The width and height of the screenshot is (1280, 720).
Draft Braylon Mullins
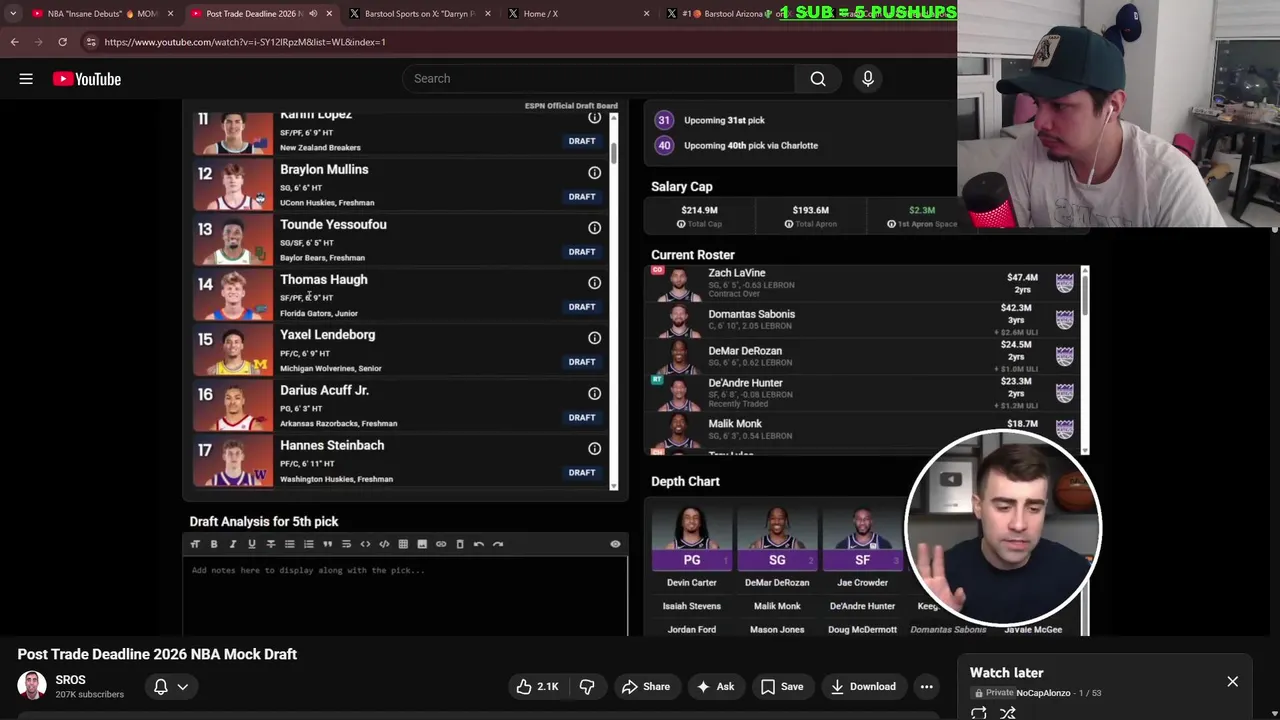(x=582, y=197)
